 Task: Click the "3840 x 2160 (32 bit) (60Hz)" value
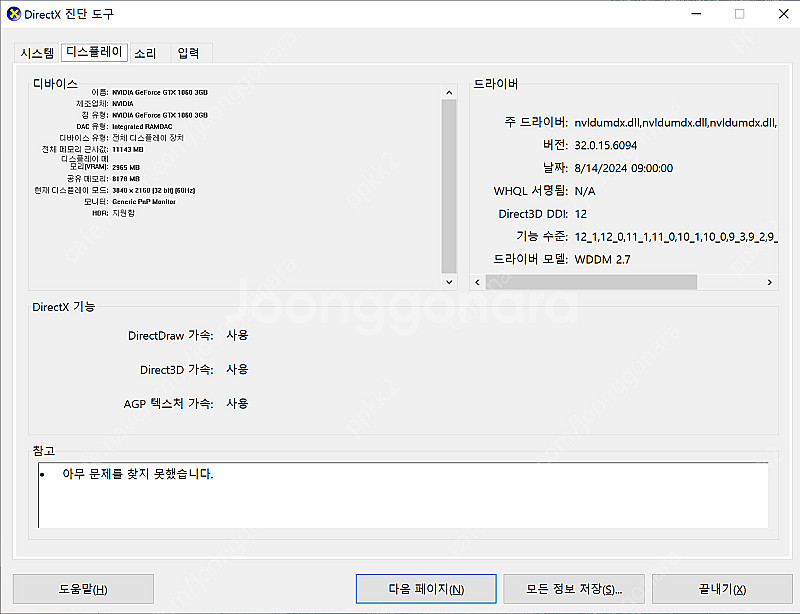[x=154, y=190]
